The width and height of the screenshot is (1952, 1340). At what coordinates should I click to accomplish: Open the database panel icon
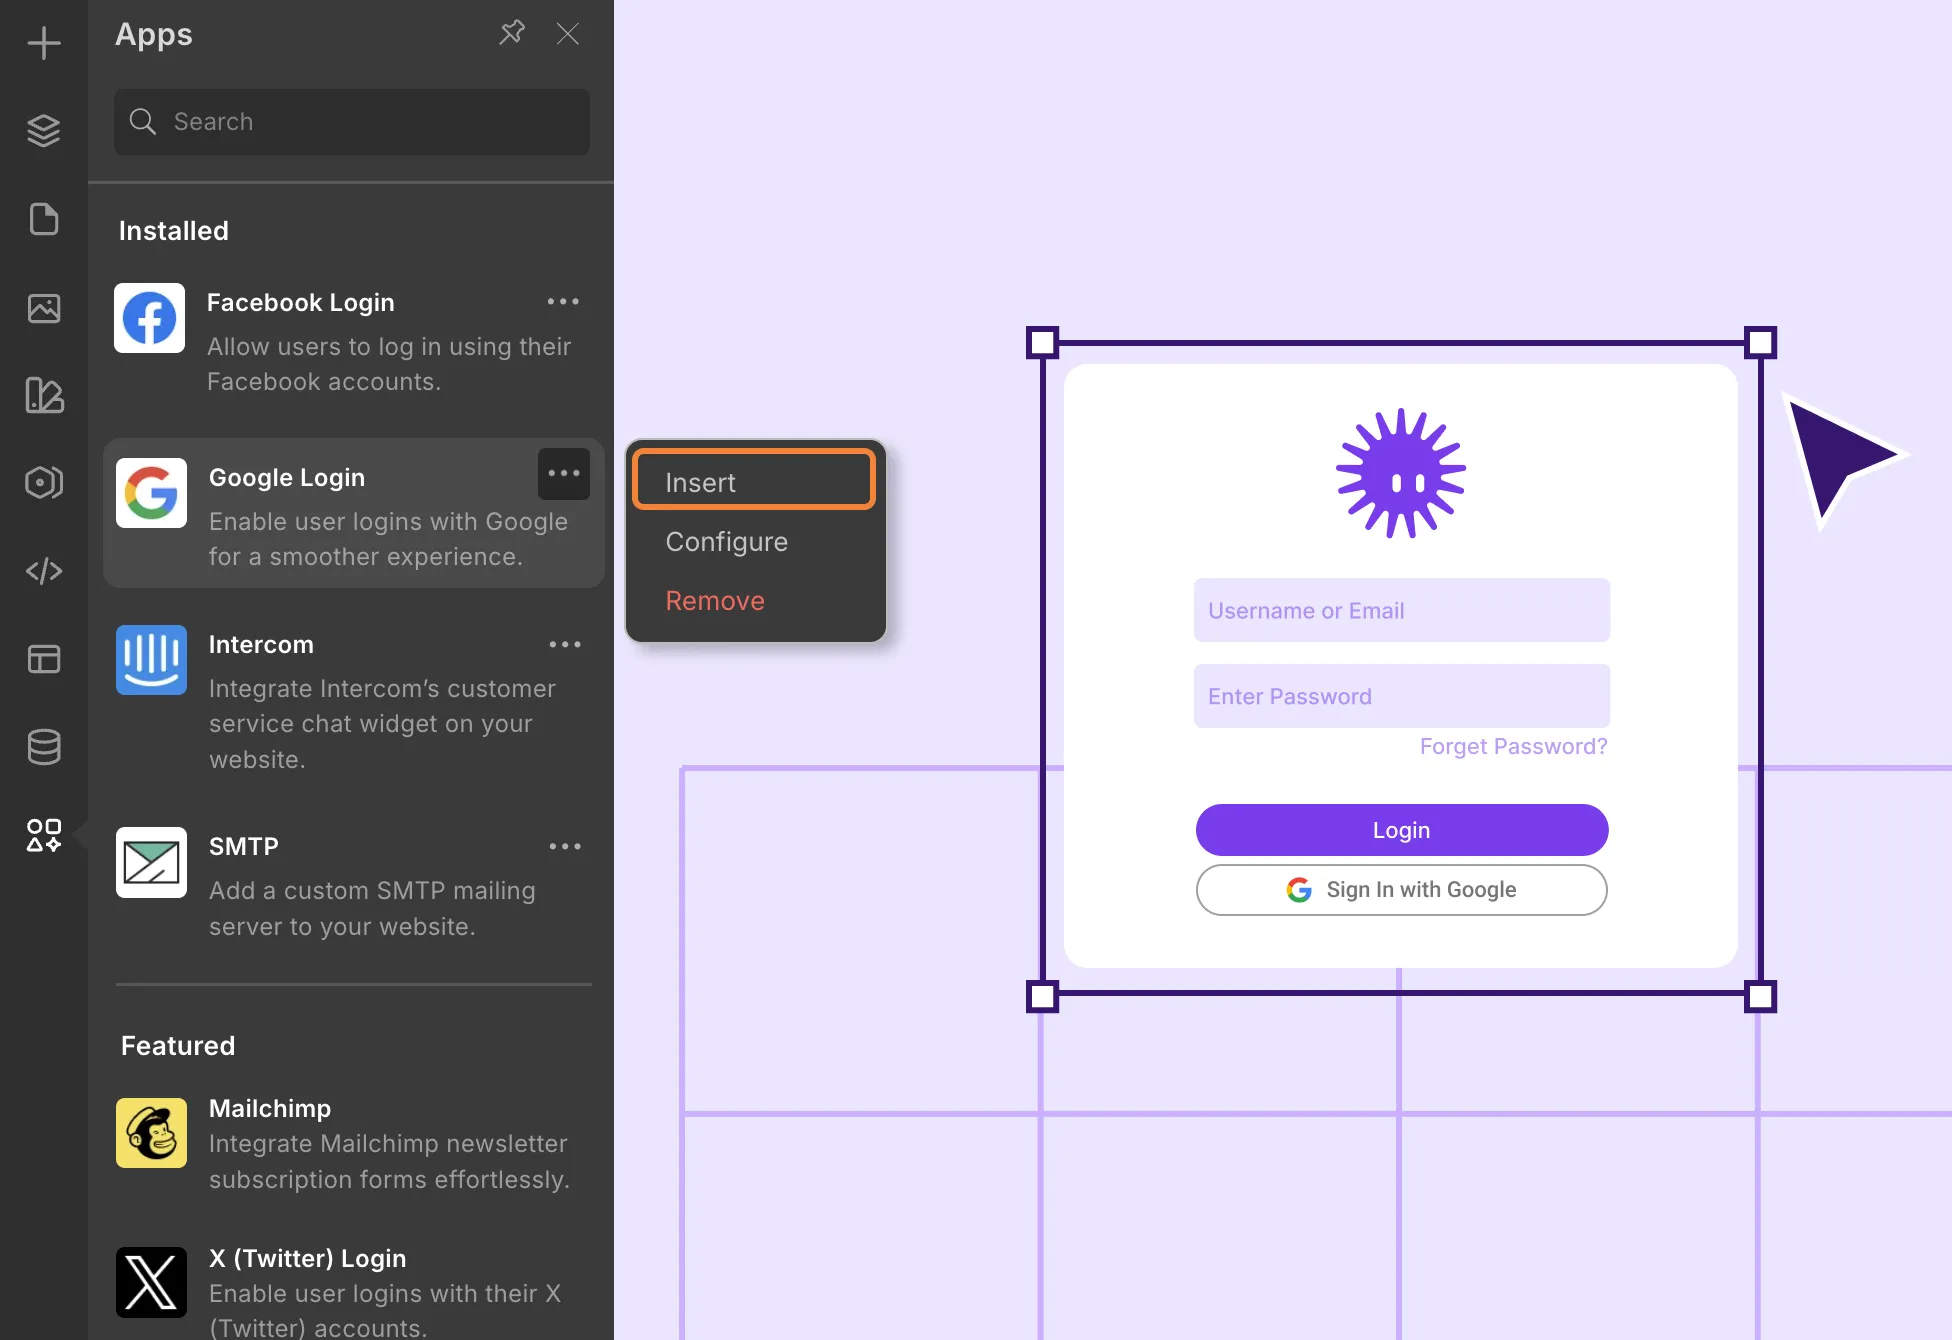coord(44,747)
